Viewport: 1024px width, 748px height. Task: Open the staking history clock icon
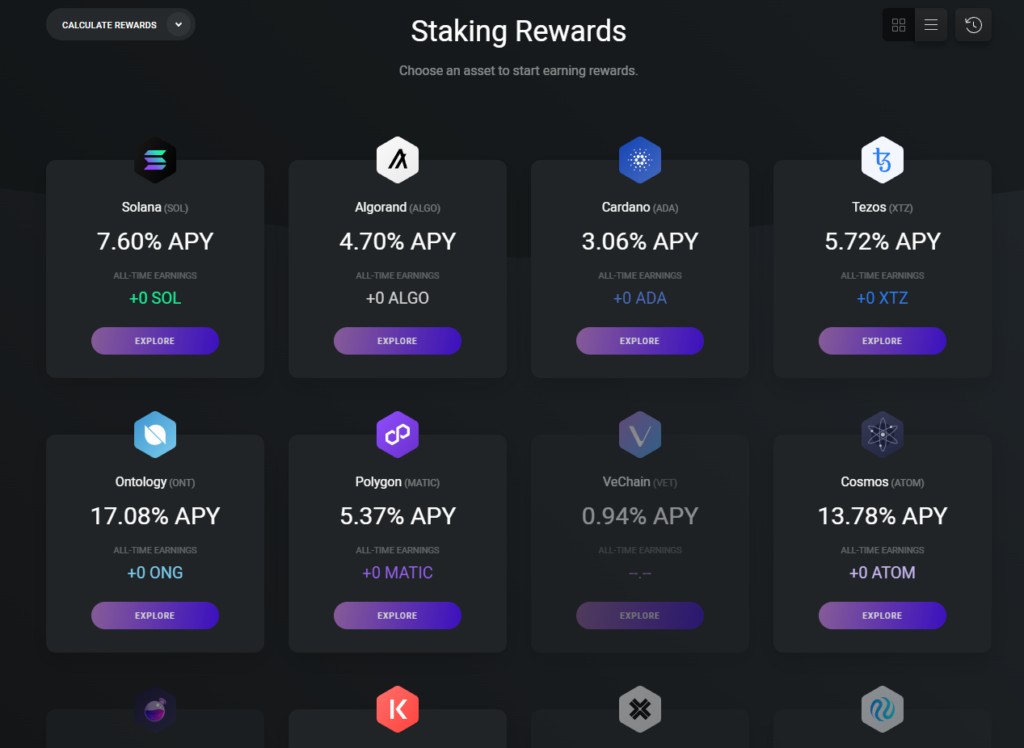point(972,24)
